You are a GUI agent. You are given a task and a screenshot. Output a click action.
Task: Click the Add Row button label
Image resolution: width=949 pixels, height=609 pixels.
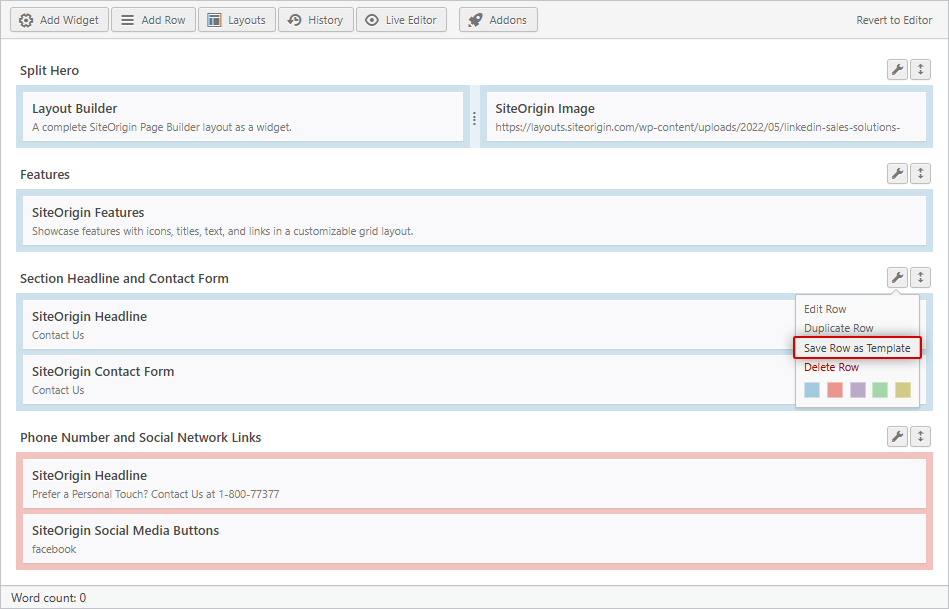point(163,20)
